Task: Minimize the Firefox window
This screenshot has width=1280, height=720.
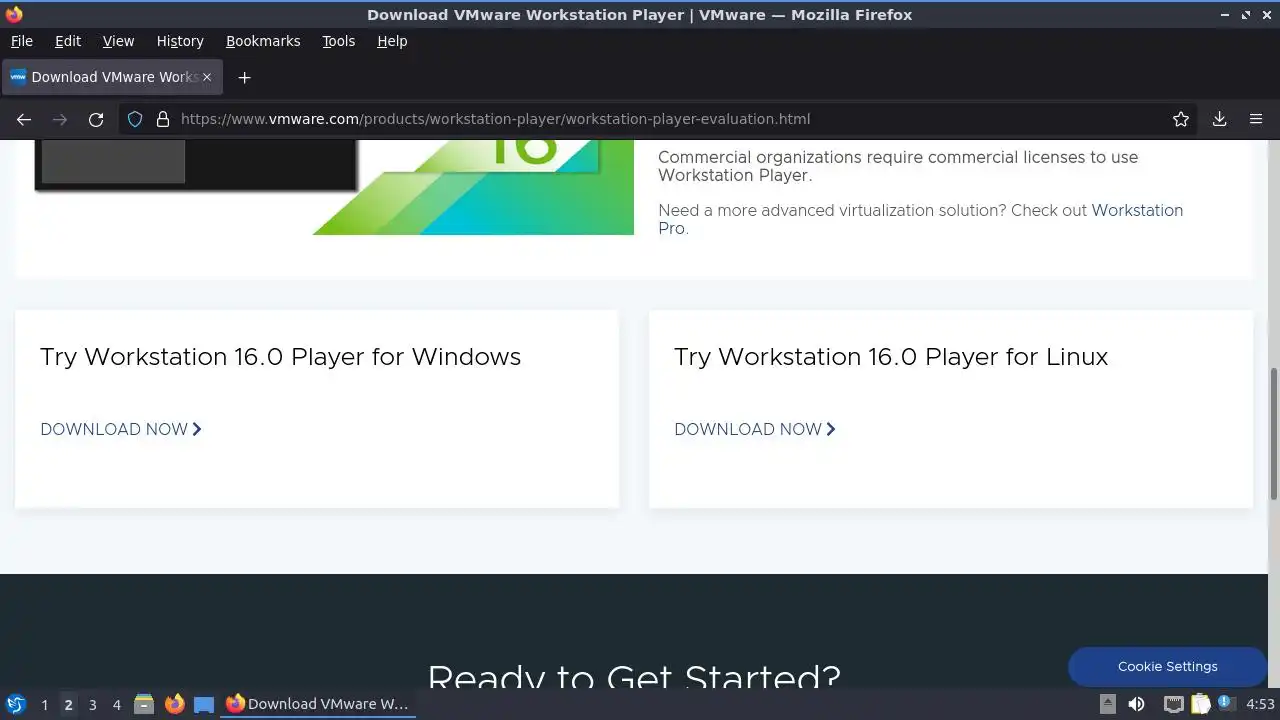Action: pos(1225,15)
